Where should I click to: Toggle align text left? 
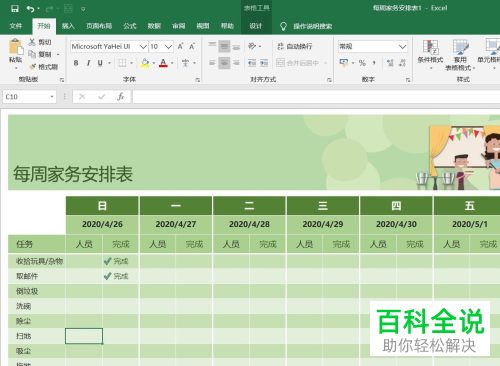coord(212,63)
